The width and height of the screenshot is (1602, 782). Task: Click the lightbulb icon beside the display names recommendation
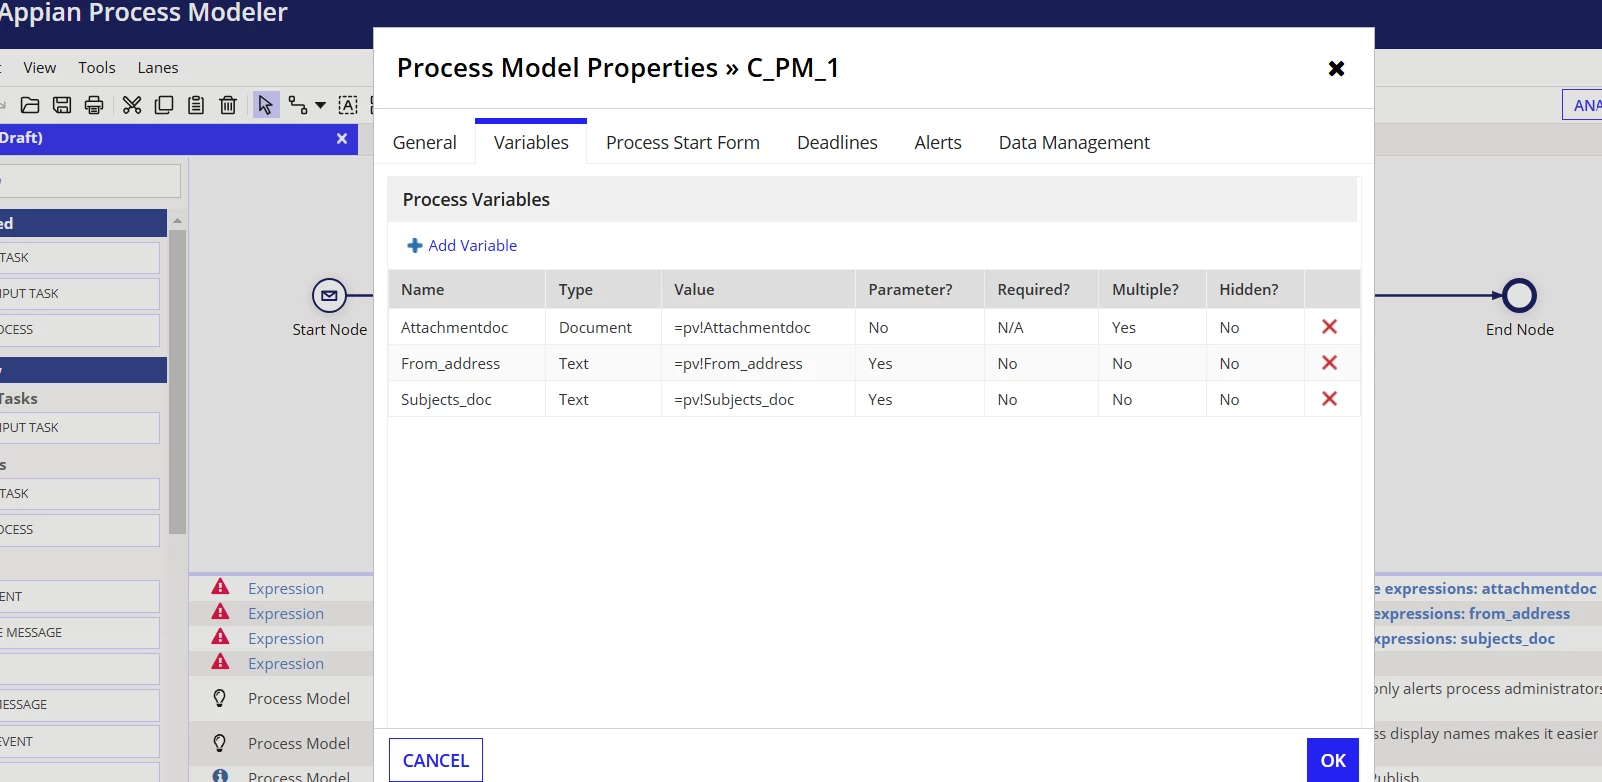coord(220,743)
